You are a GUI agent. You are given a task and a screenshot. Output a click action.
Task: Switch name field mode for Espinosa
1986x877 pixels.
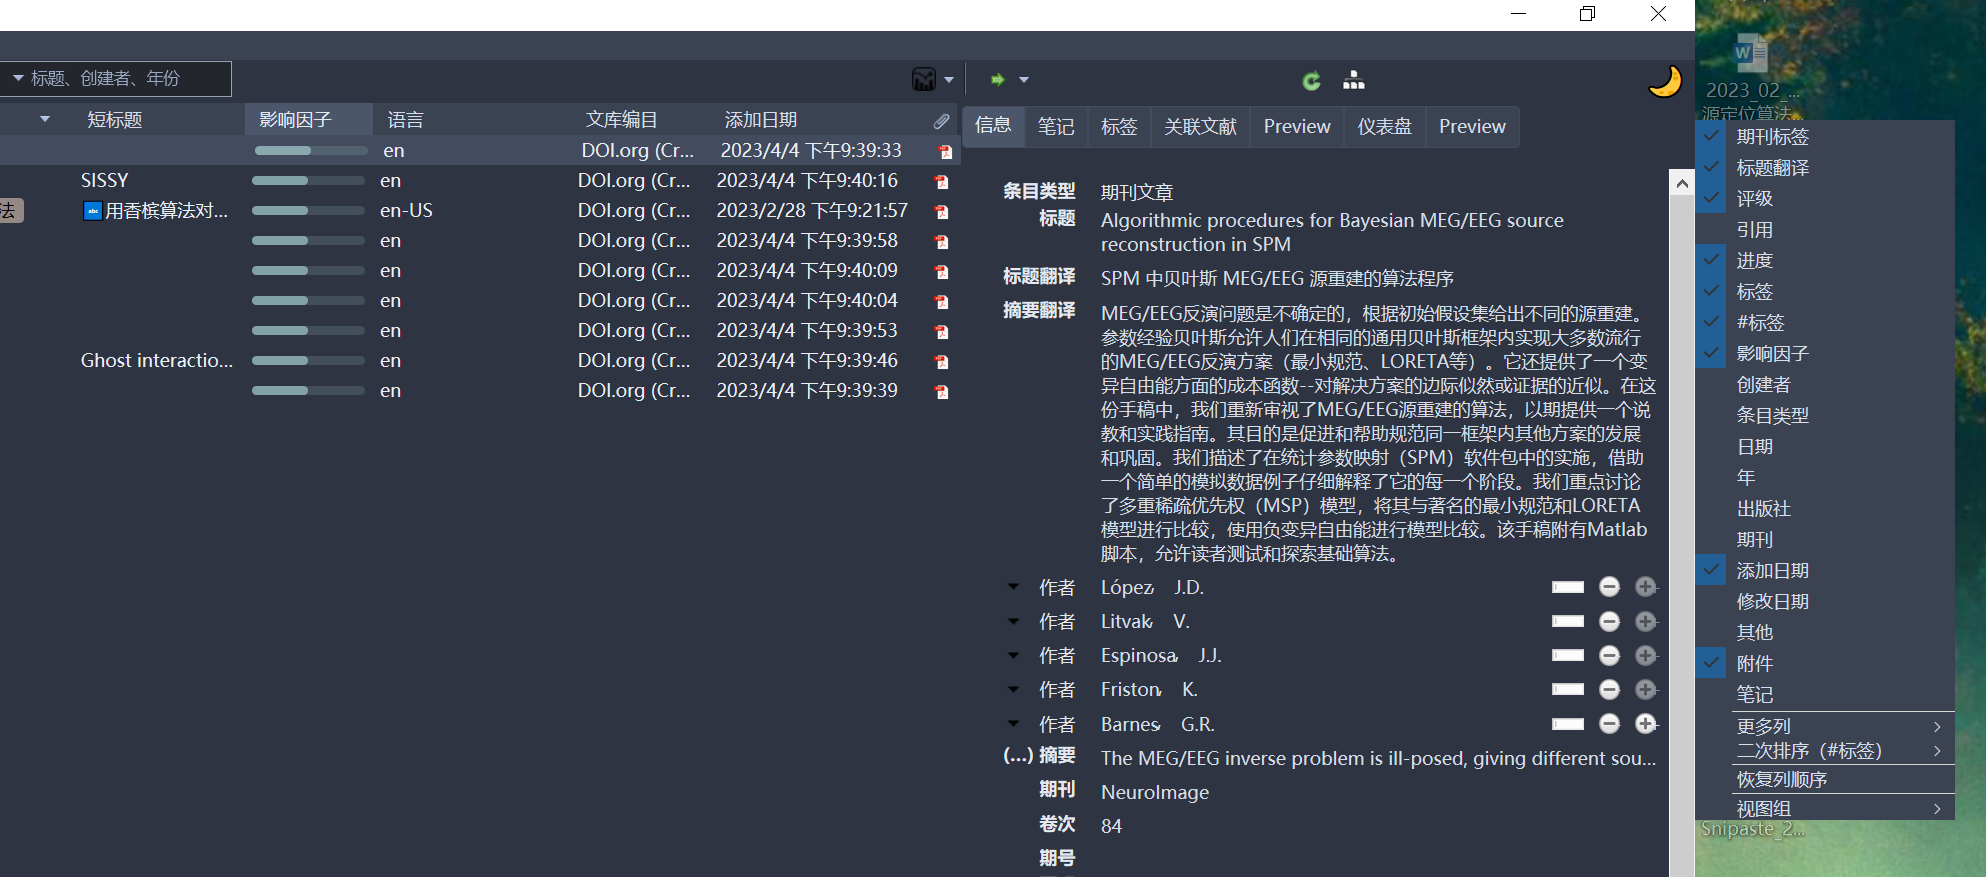tap(1568, 655)
